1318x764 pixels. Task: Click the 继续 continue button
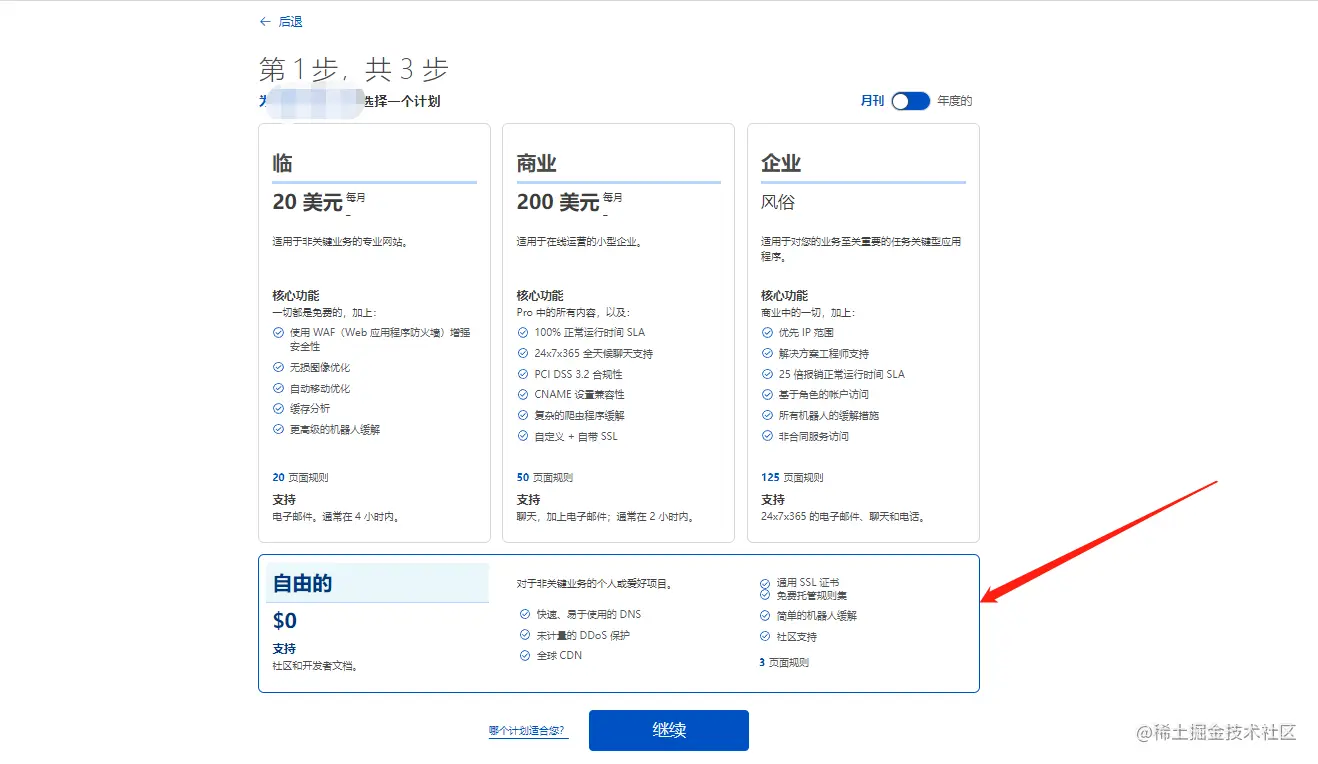pyautogui.click(x=668, y=730)
